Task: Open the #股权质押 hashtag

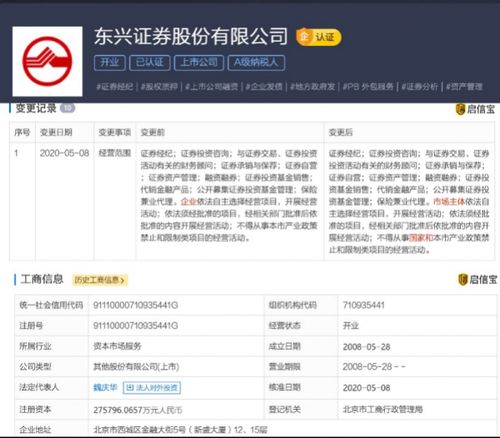Action: [159, 87]
